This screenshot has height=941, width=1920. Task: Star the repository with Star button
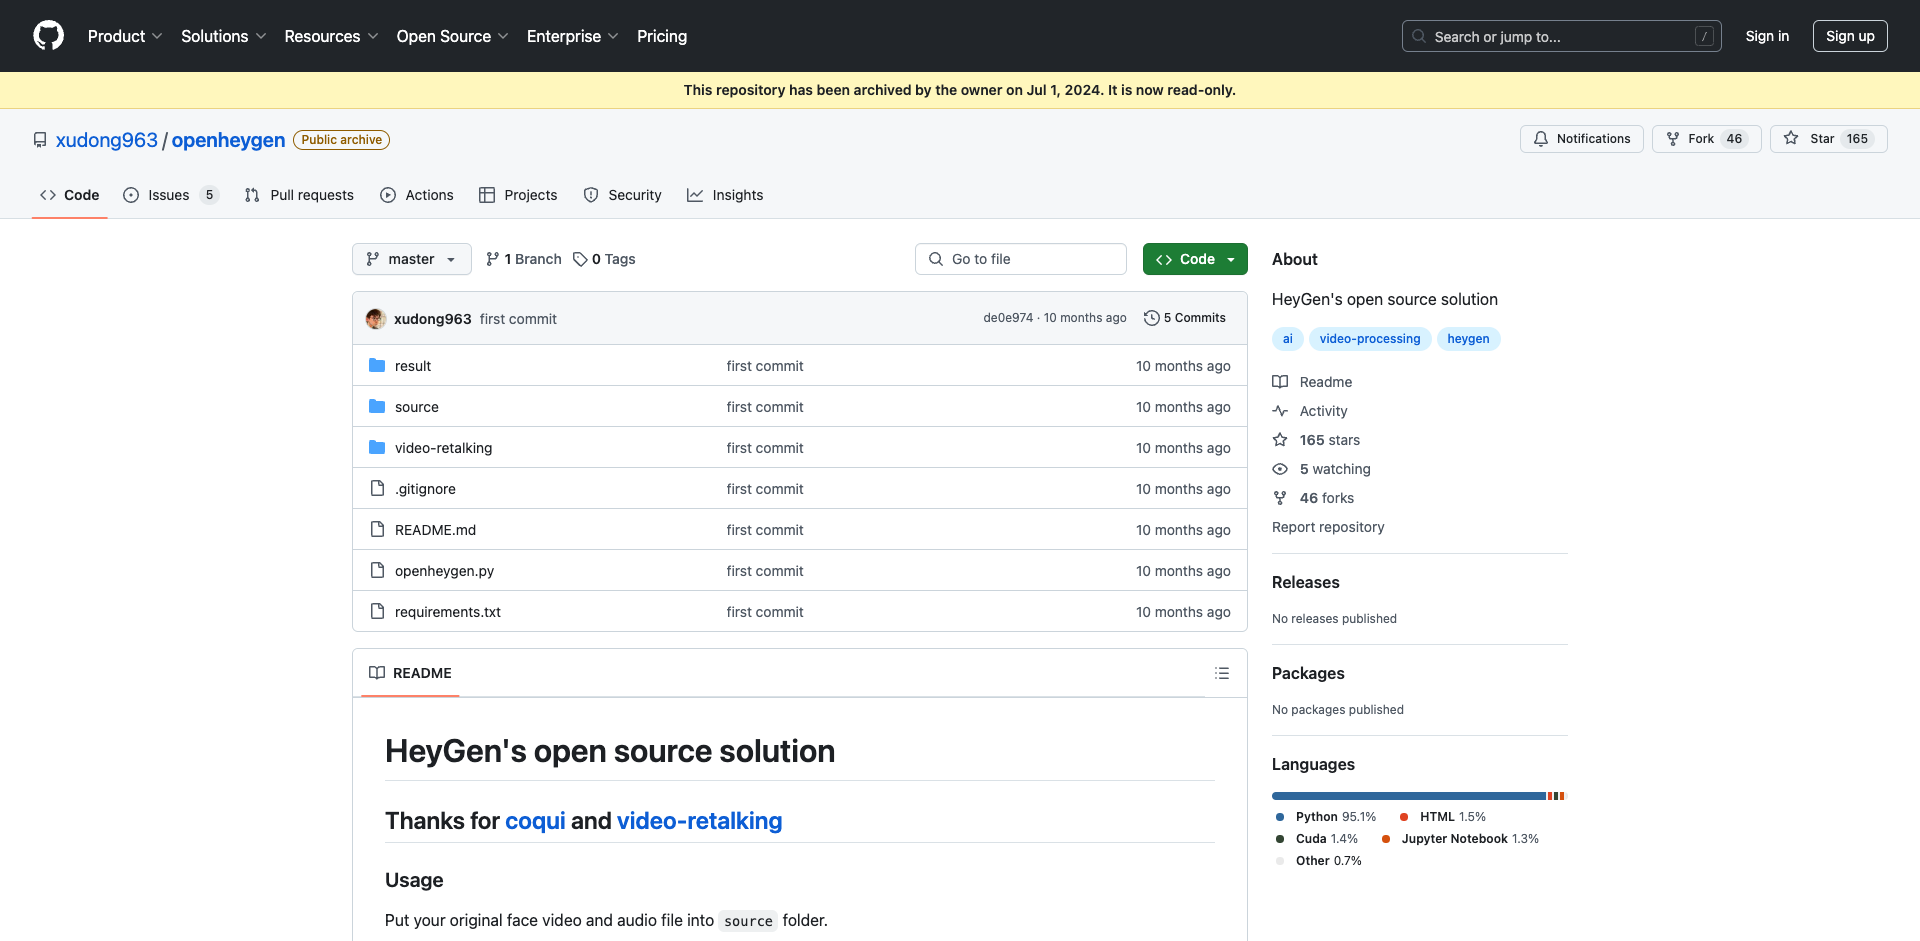pyautogui.click(x=1828, y=139)
